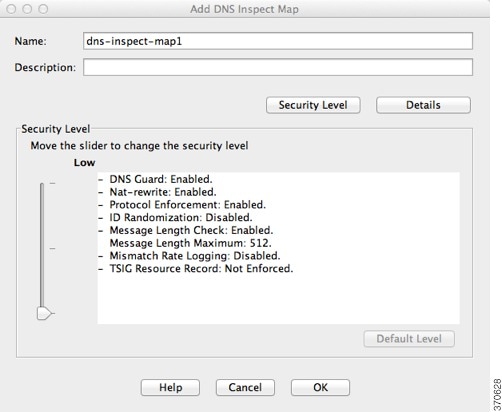Select the Nat-rewrite: Enabled entry
Image resolution: width=502 pixels, height=412 pixels.
coord(163,192)
